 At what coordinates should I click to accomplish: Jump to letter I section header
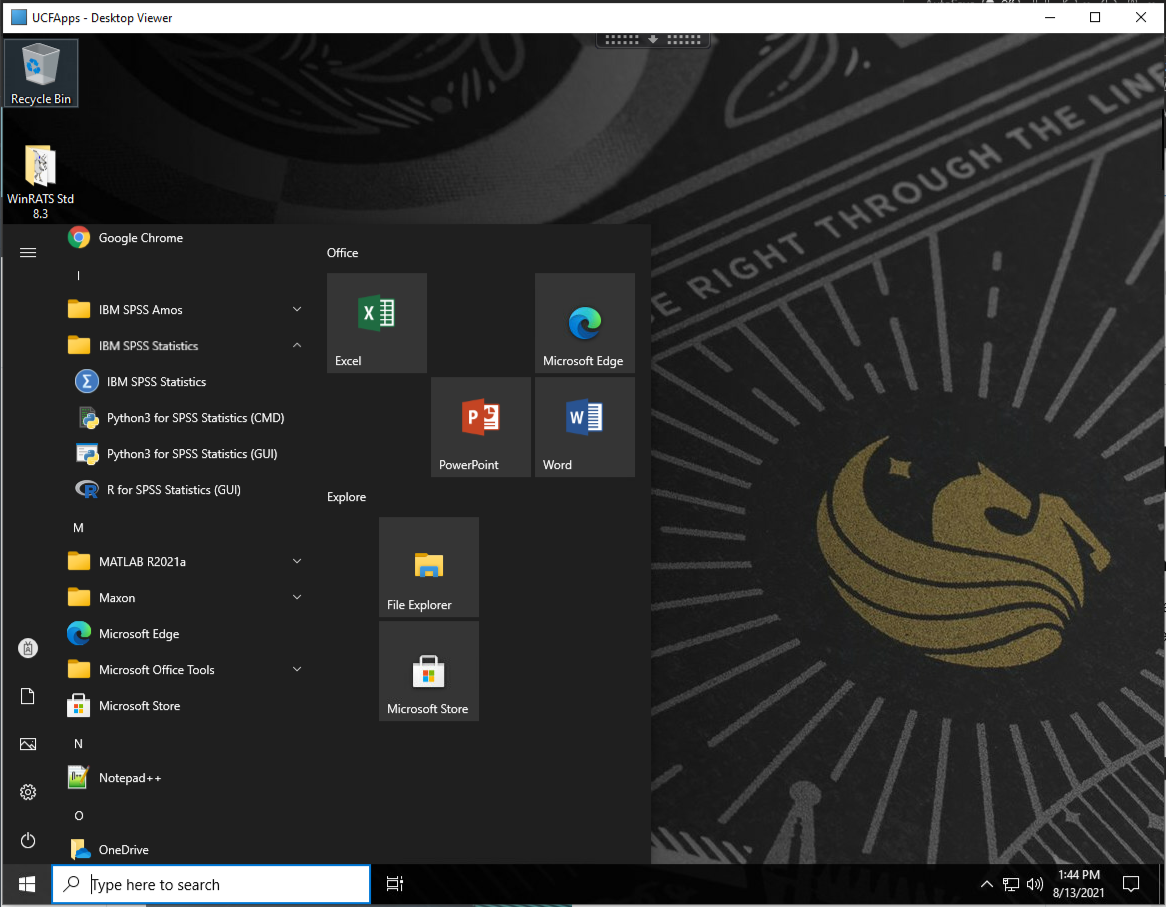78,276
